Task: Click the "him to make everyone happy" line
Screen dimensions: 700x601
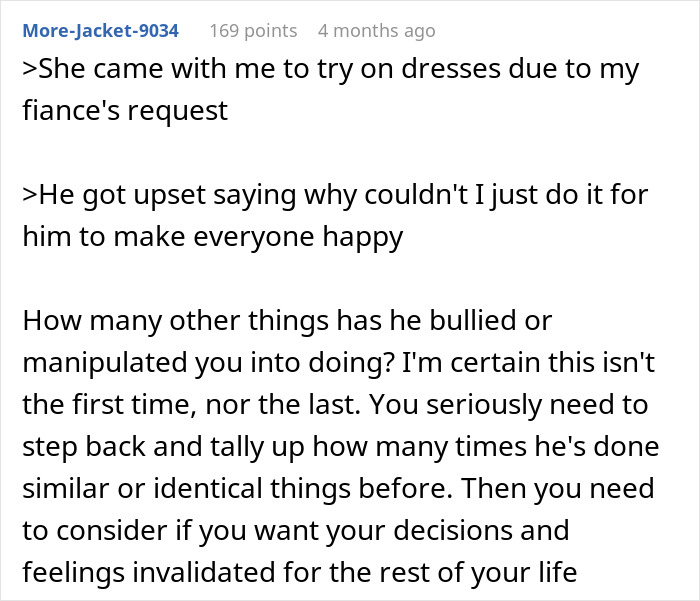Action: 212,236
